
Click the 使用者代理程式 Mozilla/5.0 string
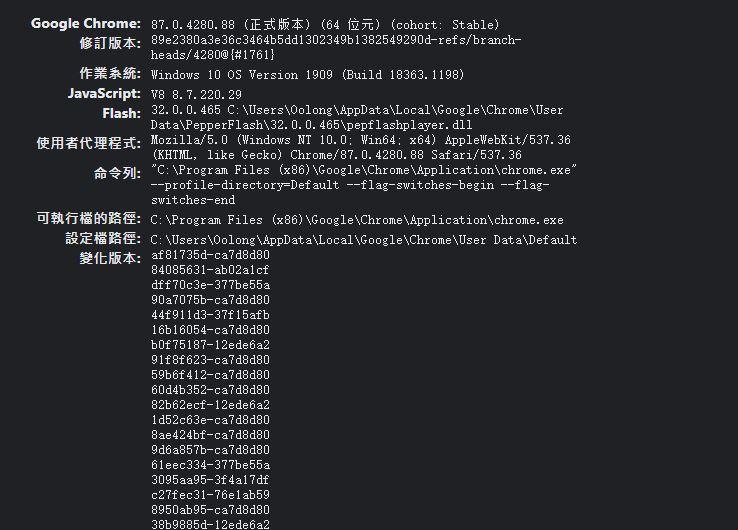(x=361, y=147)
